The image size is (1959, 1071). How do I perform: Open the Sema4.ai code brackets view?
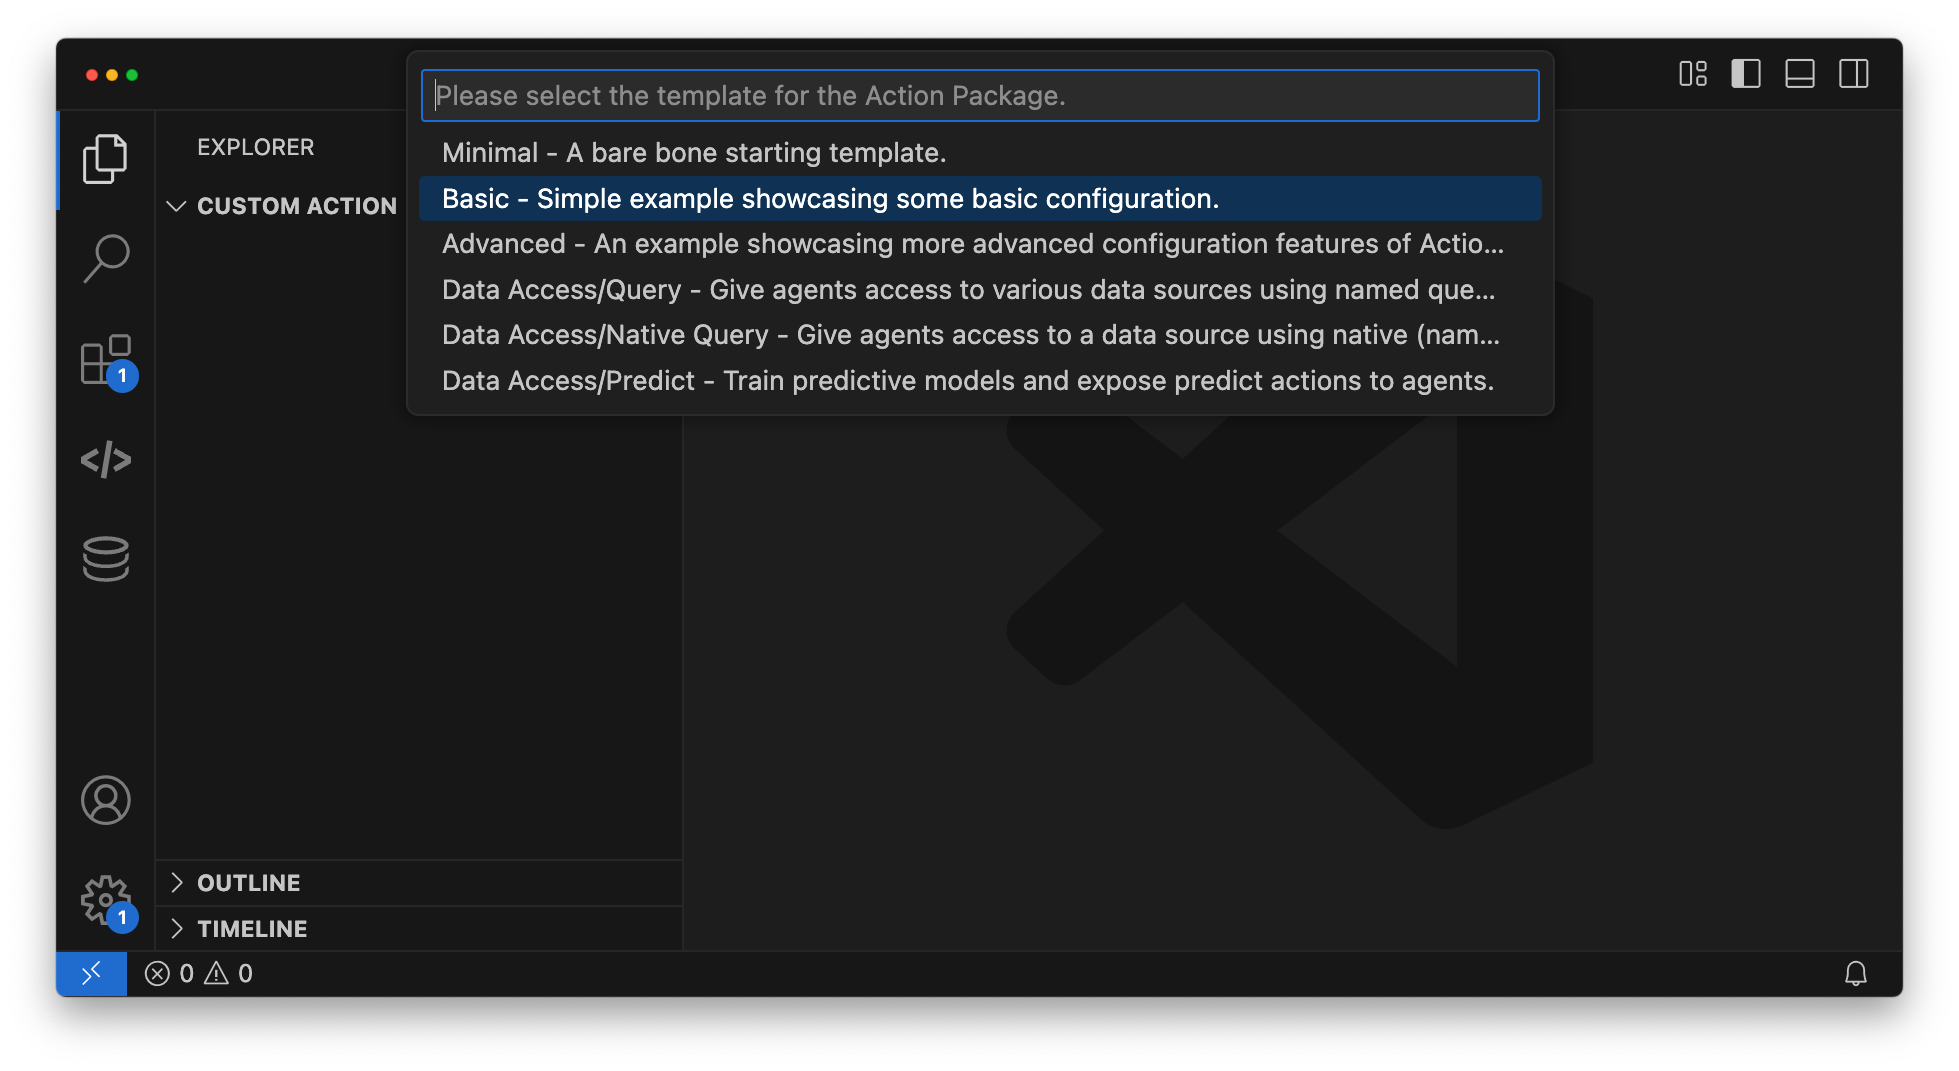[105, 460]
